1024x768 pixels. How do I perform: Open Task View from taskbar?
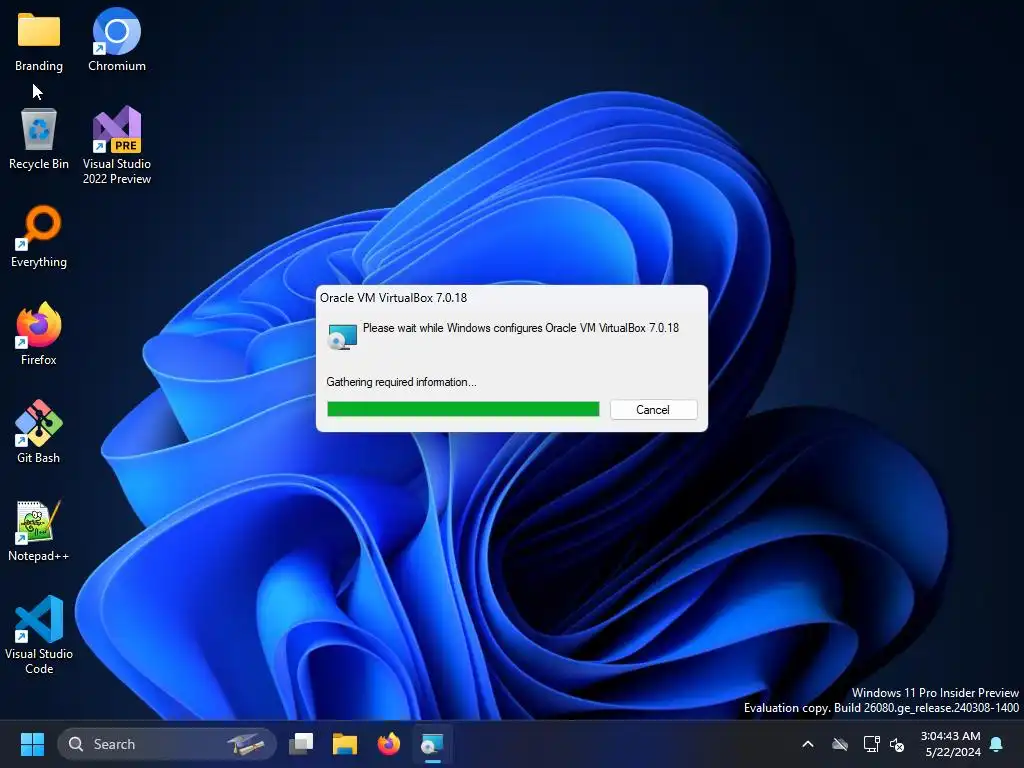[301, 744]
